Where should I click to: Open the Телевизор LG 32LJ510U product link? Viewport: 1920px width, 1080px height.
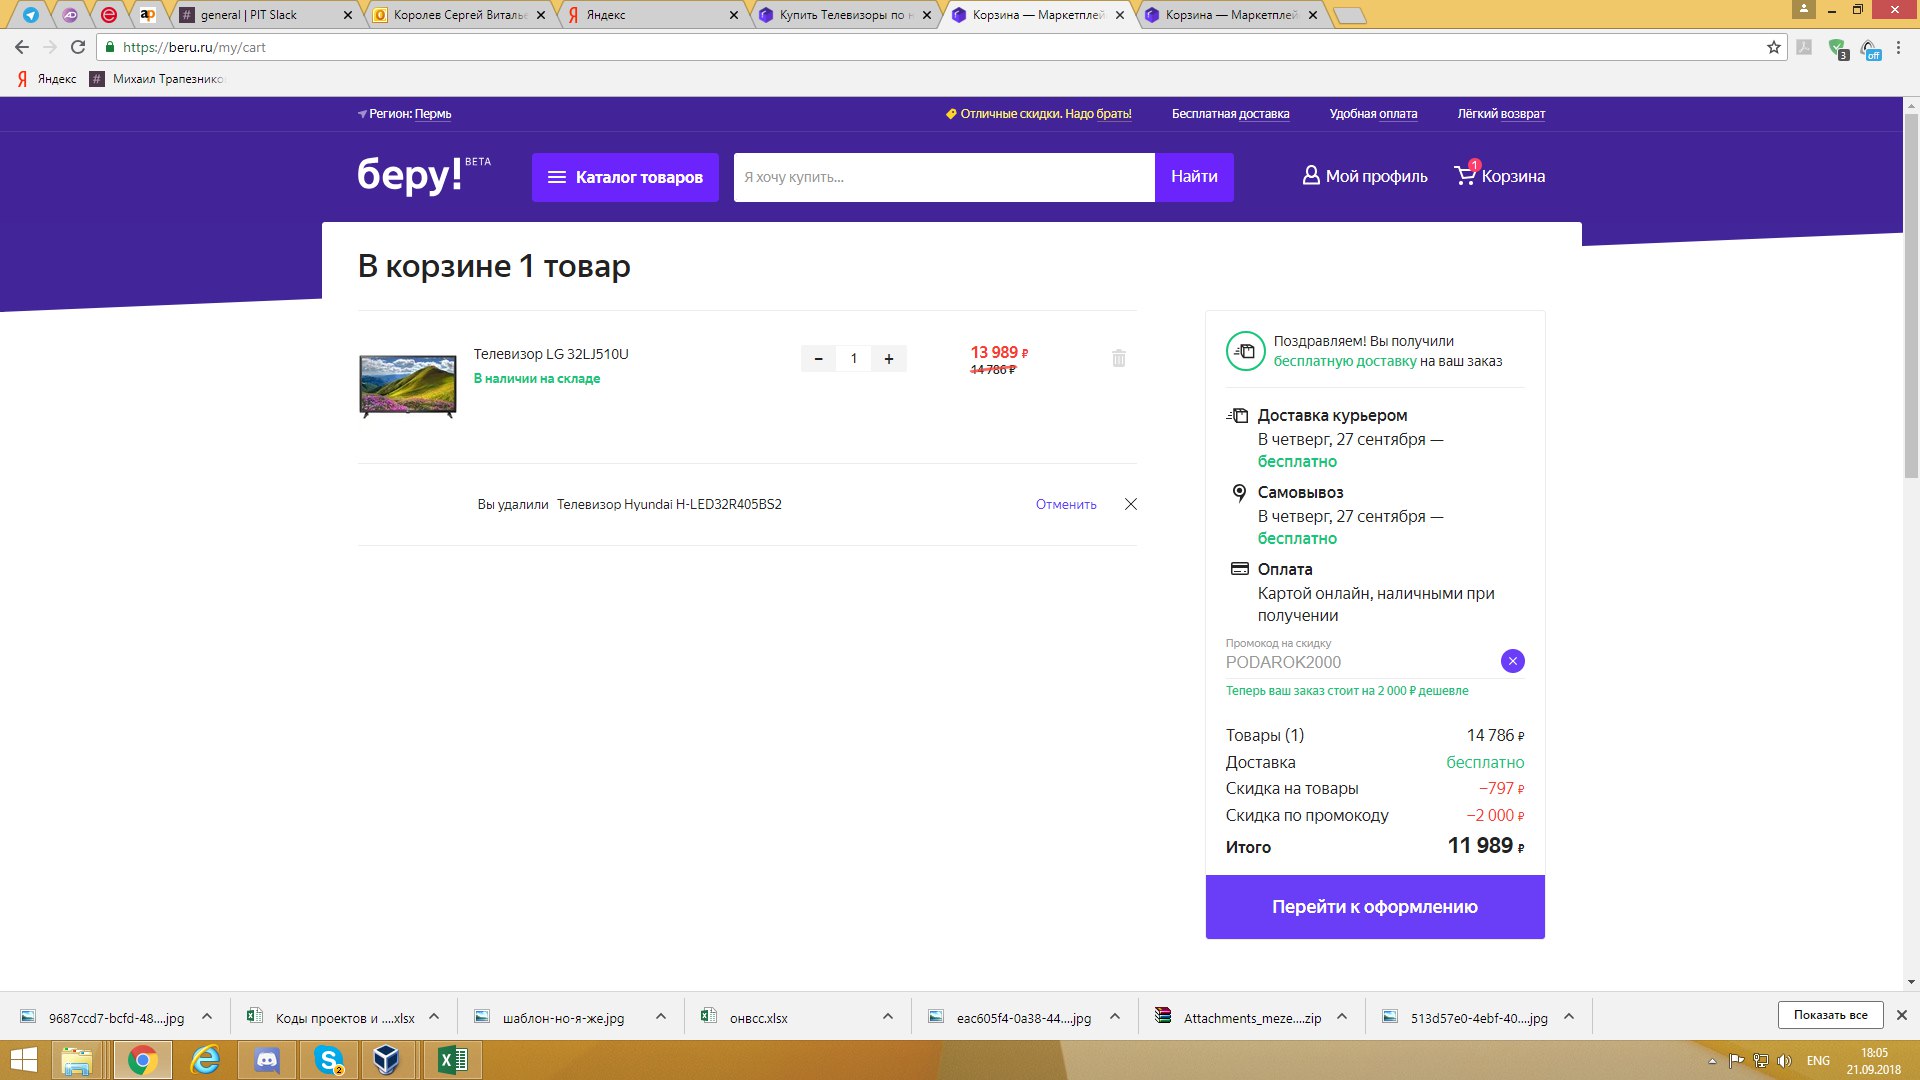click(x=551, y=354)
